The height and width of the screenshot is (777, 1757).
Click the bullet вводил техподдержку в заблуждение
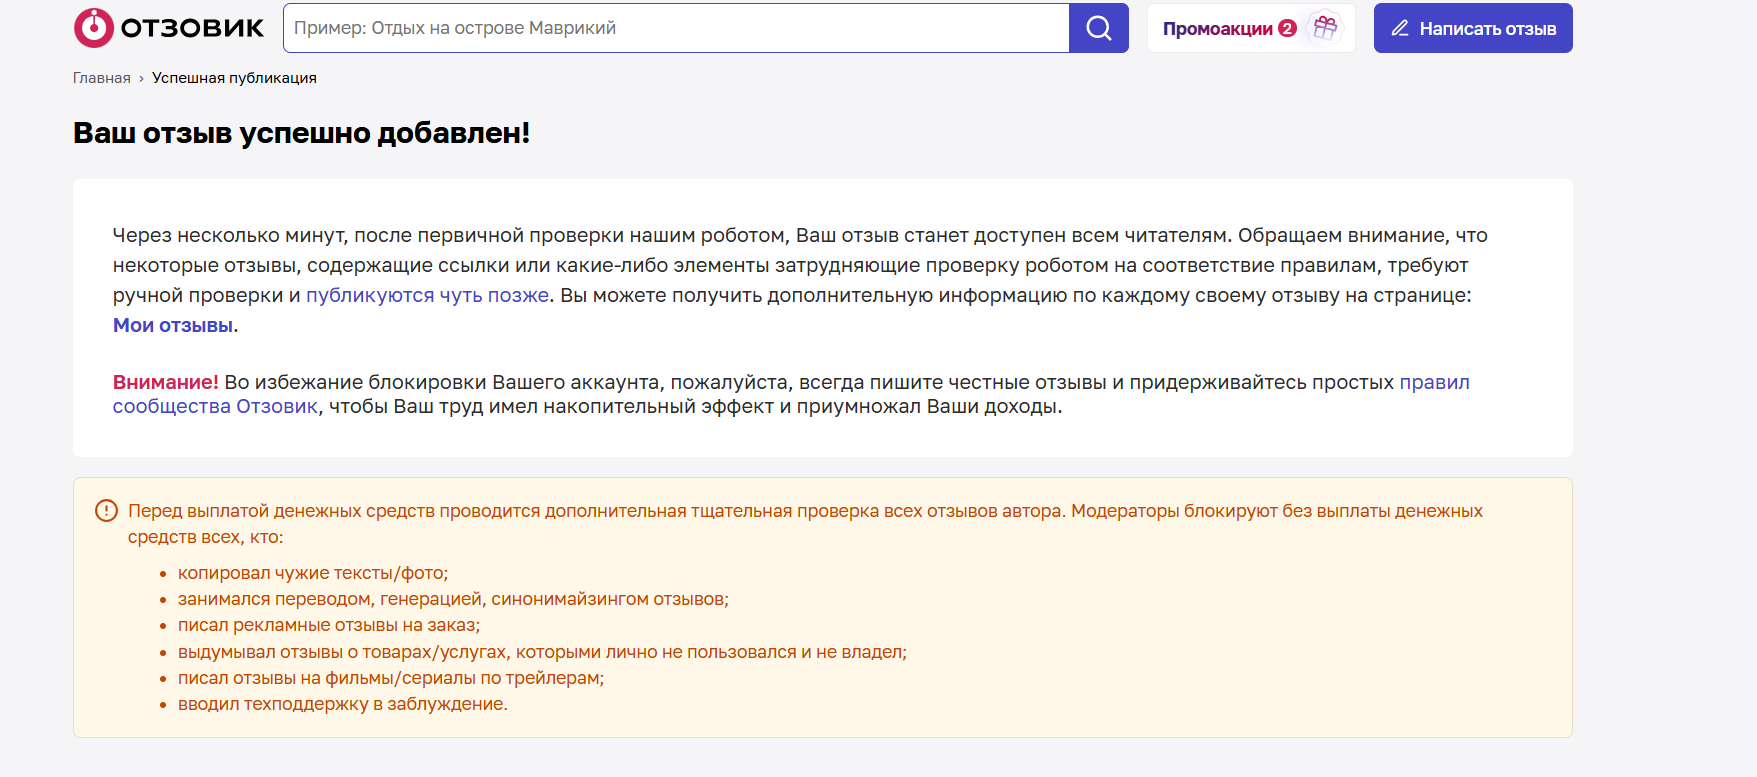pyautogui.click(x=342, y=704)
